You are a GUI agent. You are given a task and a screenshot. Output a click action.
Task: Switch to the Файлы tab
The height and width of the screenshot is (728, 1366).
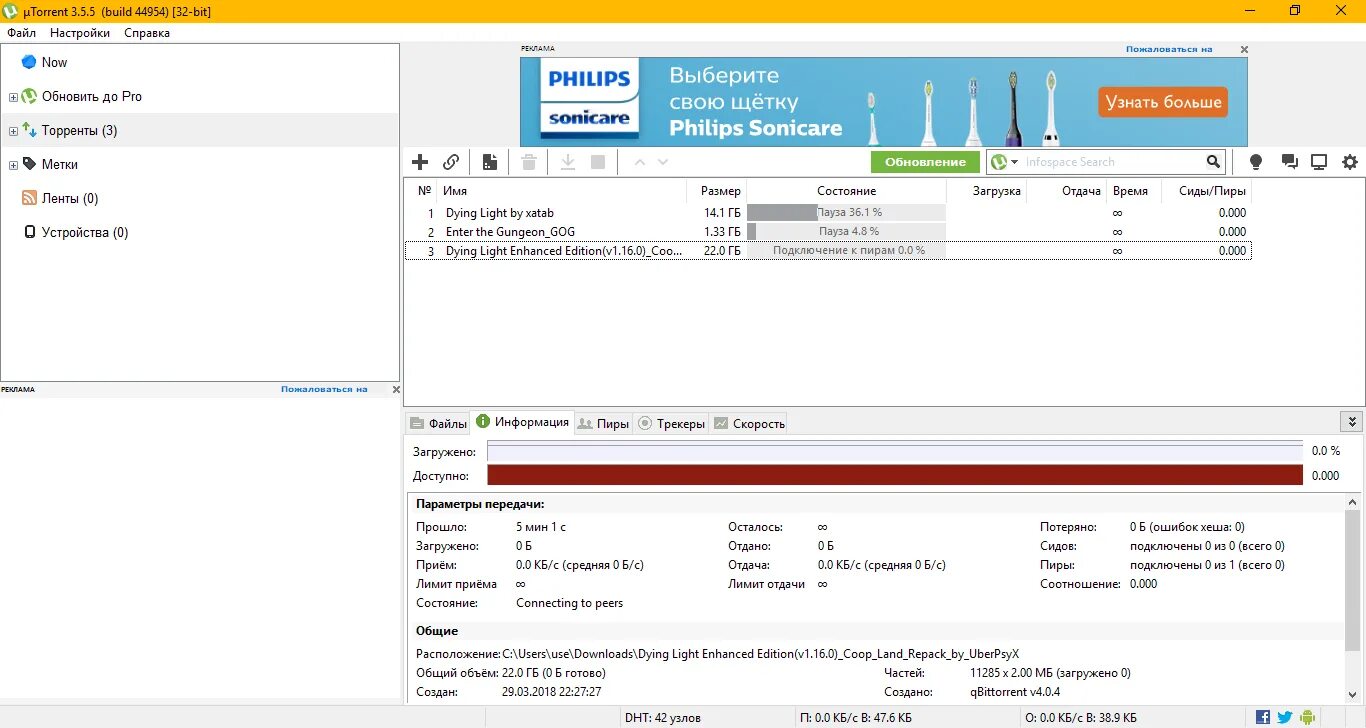tap(438, 423)
